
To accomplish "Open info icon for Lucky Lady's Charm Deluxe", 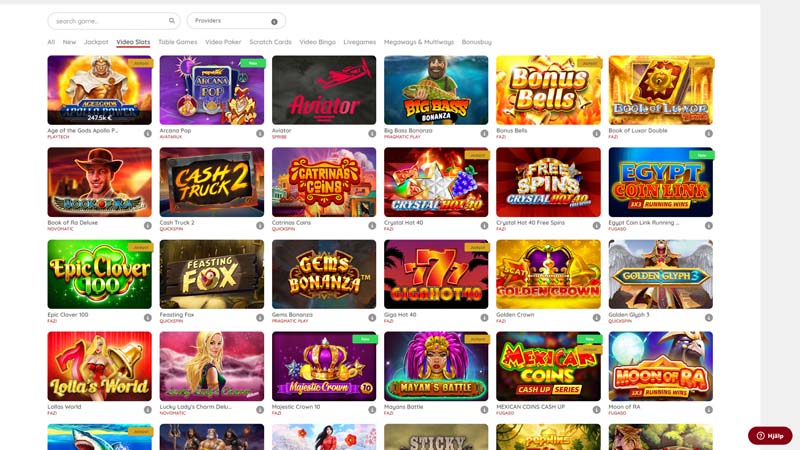I will (x=260, y=409).
